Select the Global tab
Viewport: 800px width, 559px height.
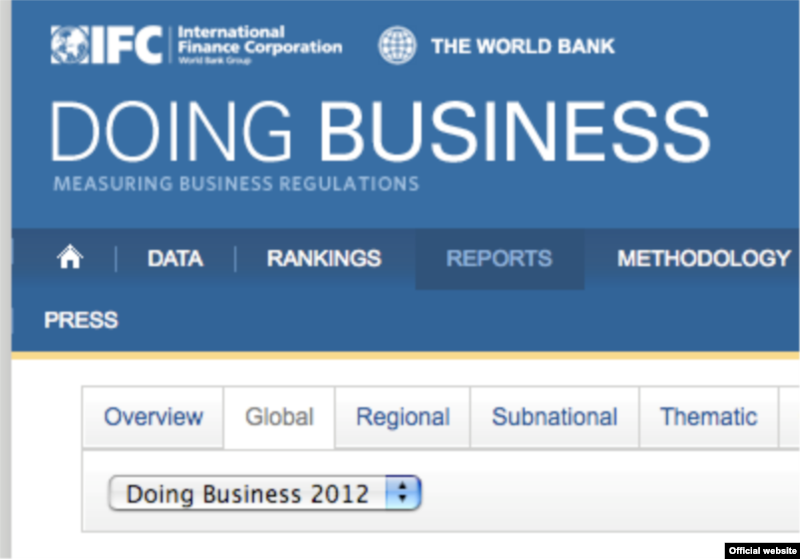(x=279, y=417)
